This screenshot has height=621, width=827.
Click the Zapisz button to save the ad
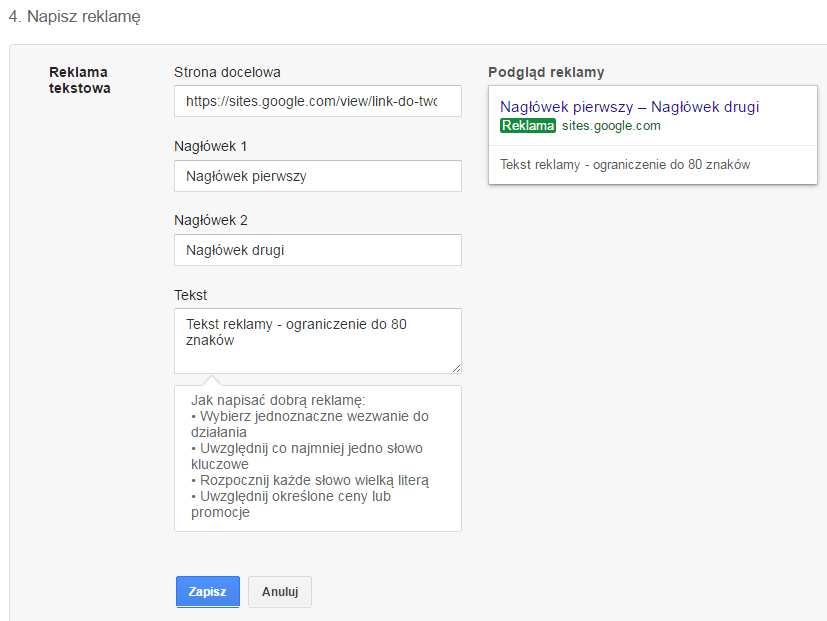(207, 591)
